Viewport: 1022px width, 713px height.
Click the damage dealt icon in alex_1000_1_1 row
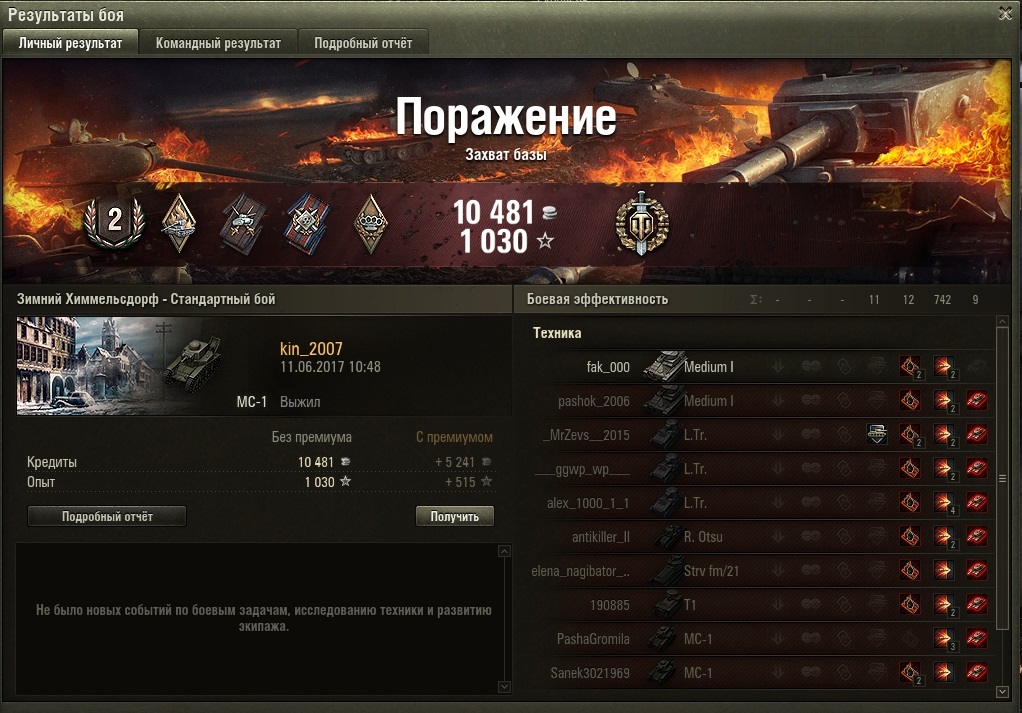coord(943,502)
